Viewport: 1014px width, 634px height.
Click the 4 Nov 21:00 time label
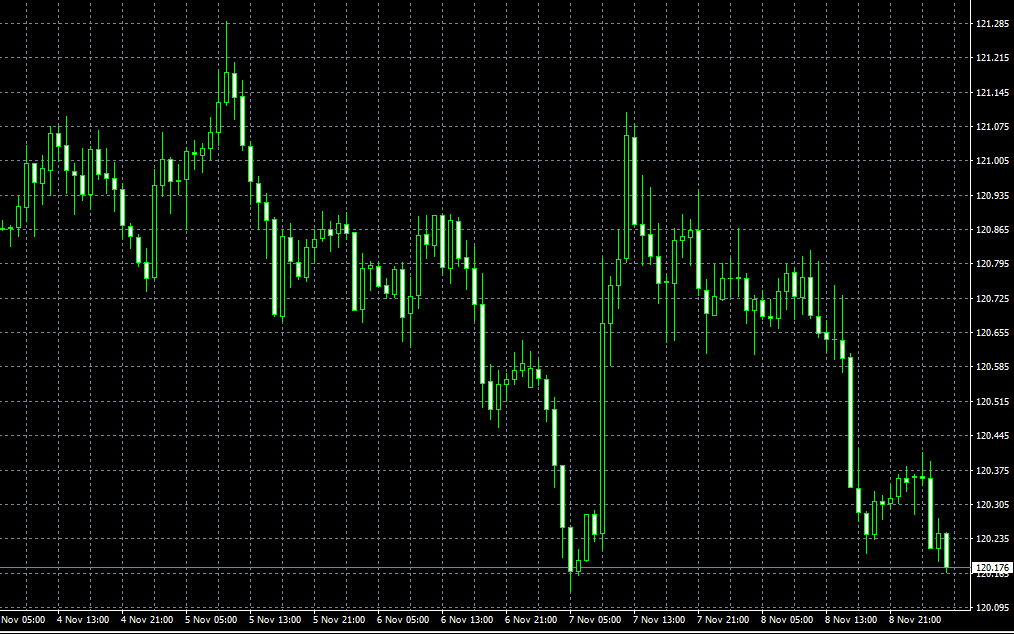click(147, 620)
